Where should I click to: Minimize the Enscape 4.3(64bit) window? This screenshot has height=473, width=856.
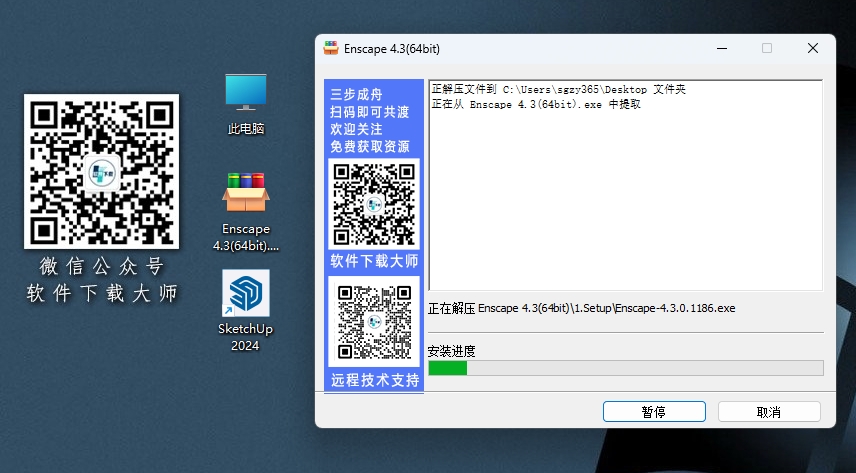click(722, 48)
